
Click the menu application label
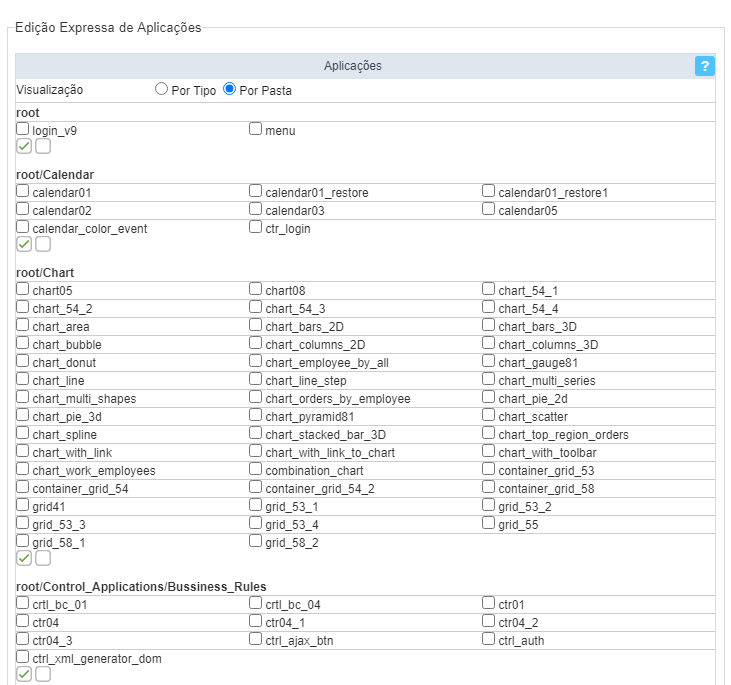click(280, 131)
